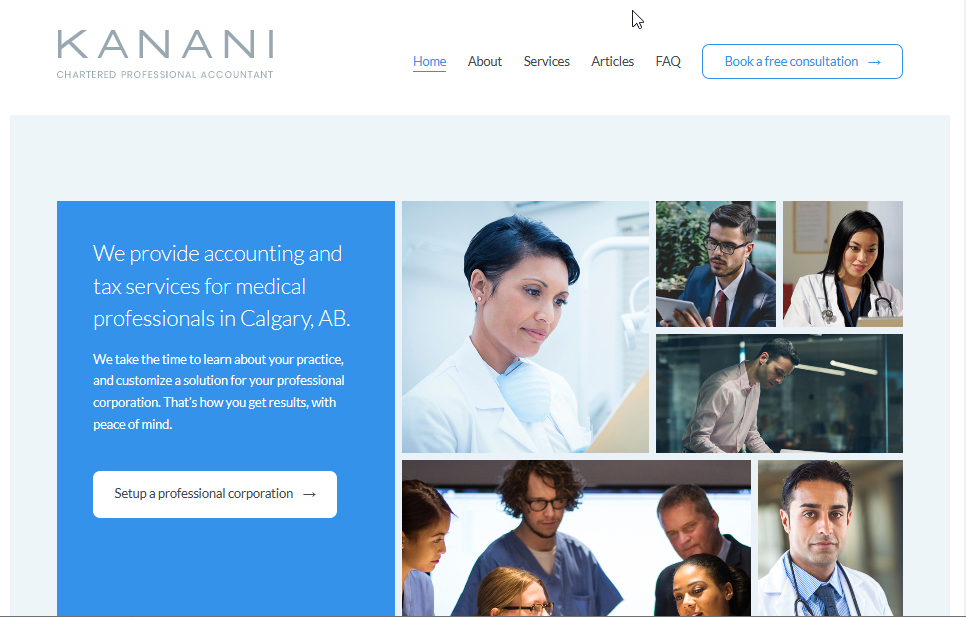Click the arrow icon in Setup button

click(309, 494)
